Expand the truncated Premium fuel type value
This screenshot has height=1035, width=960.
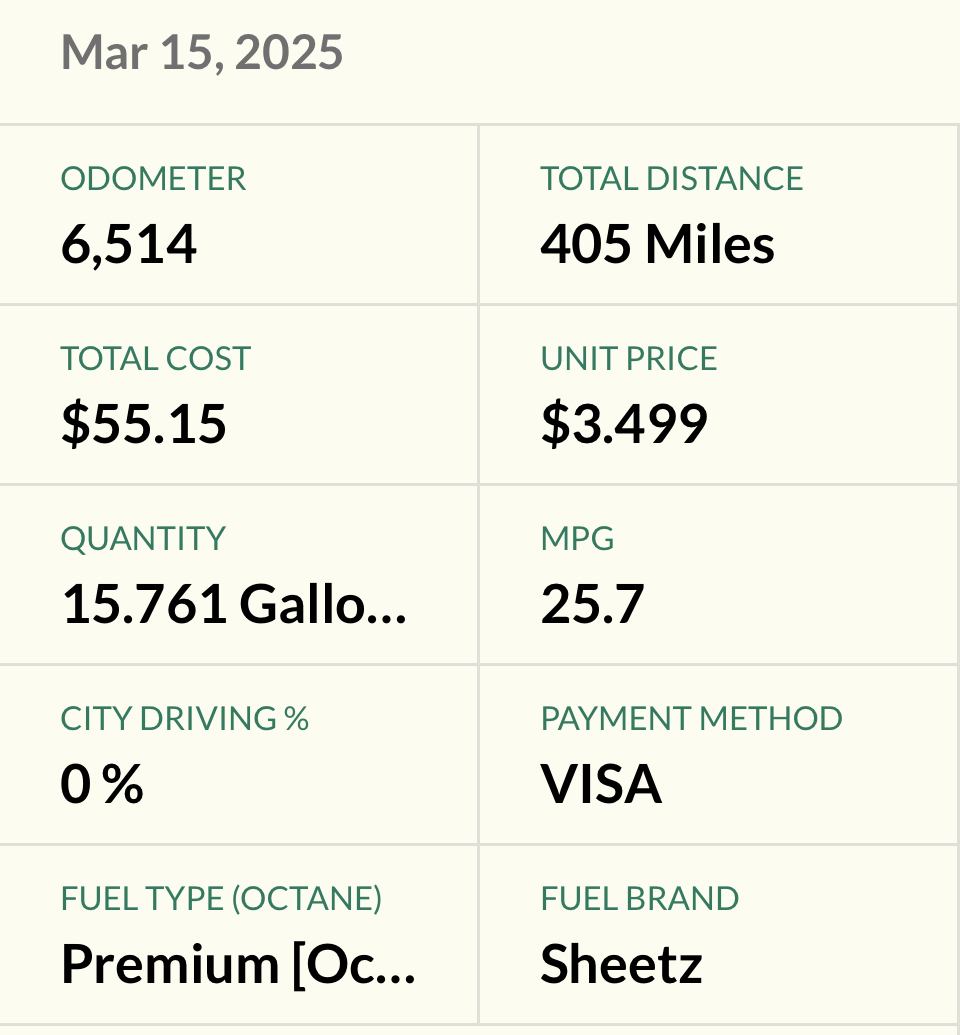click(238, 964)
